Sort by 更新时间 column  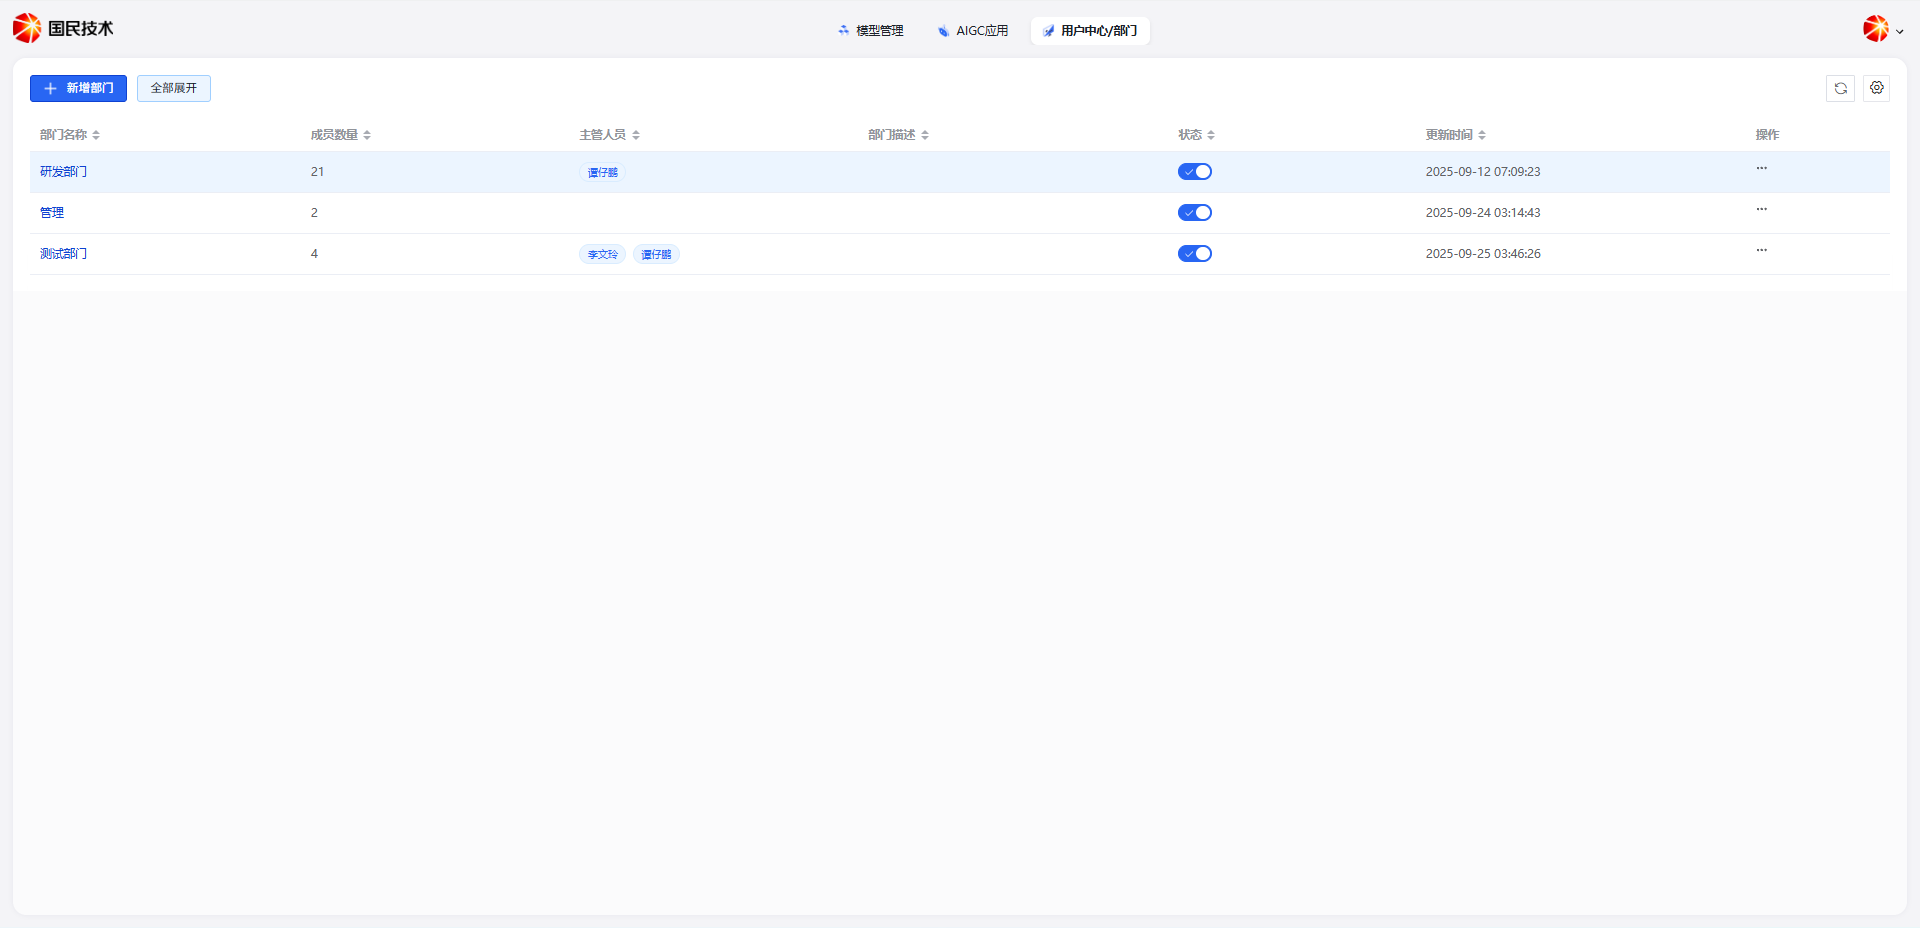[1482, 135]
